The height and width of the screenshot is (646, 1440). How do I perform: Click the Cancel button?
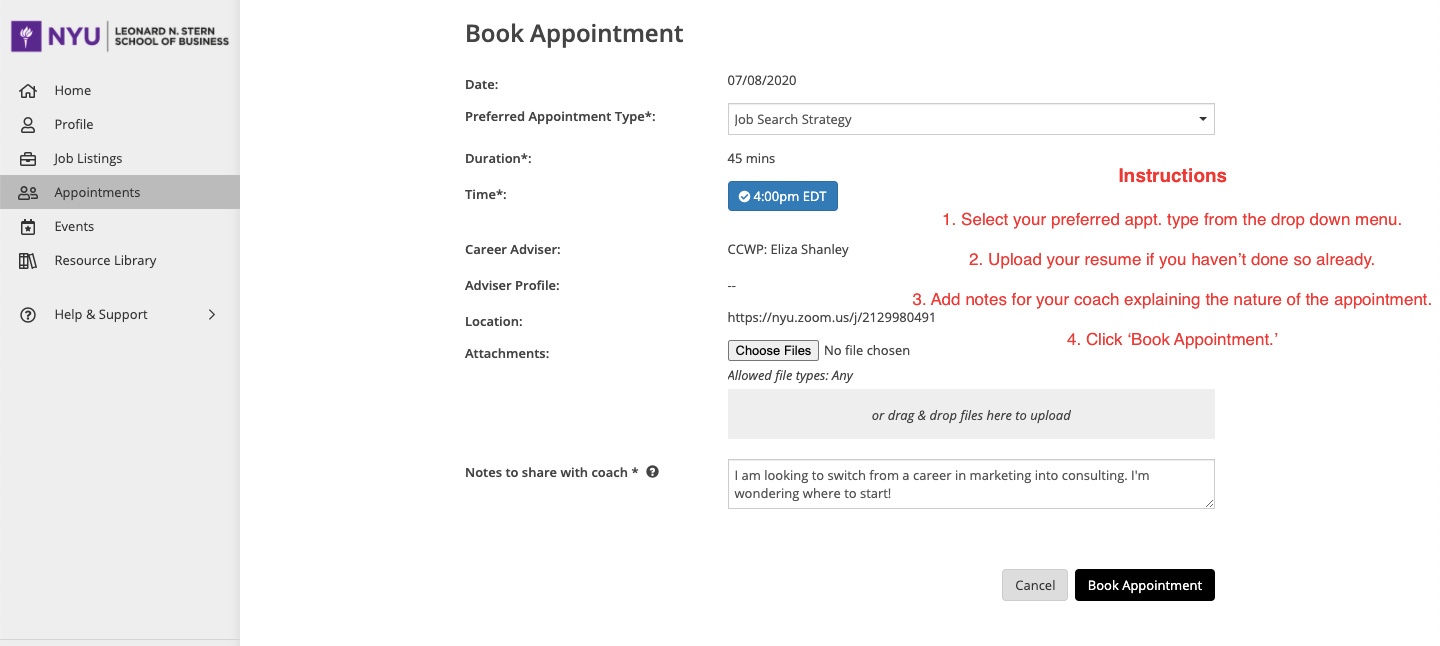click(1034, 586)
